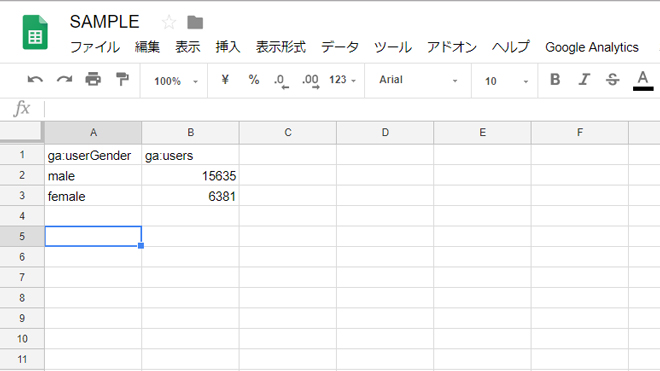660x371 pixels.
Task: Open the Arial font dropdown
Action: [x=418, y=80]
